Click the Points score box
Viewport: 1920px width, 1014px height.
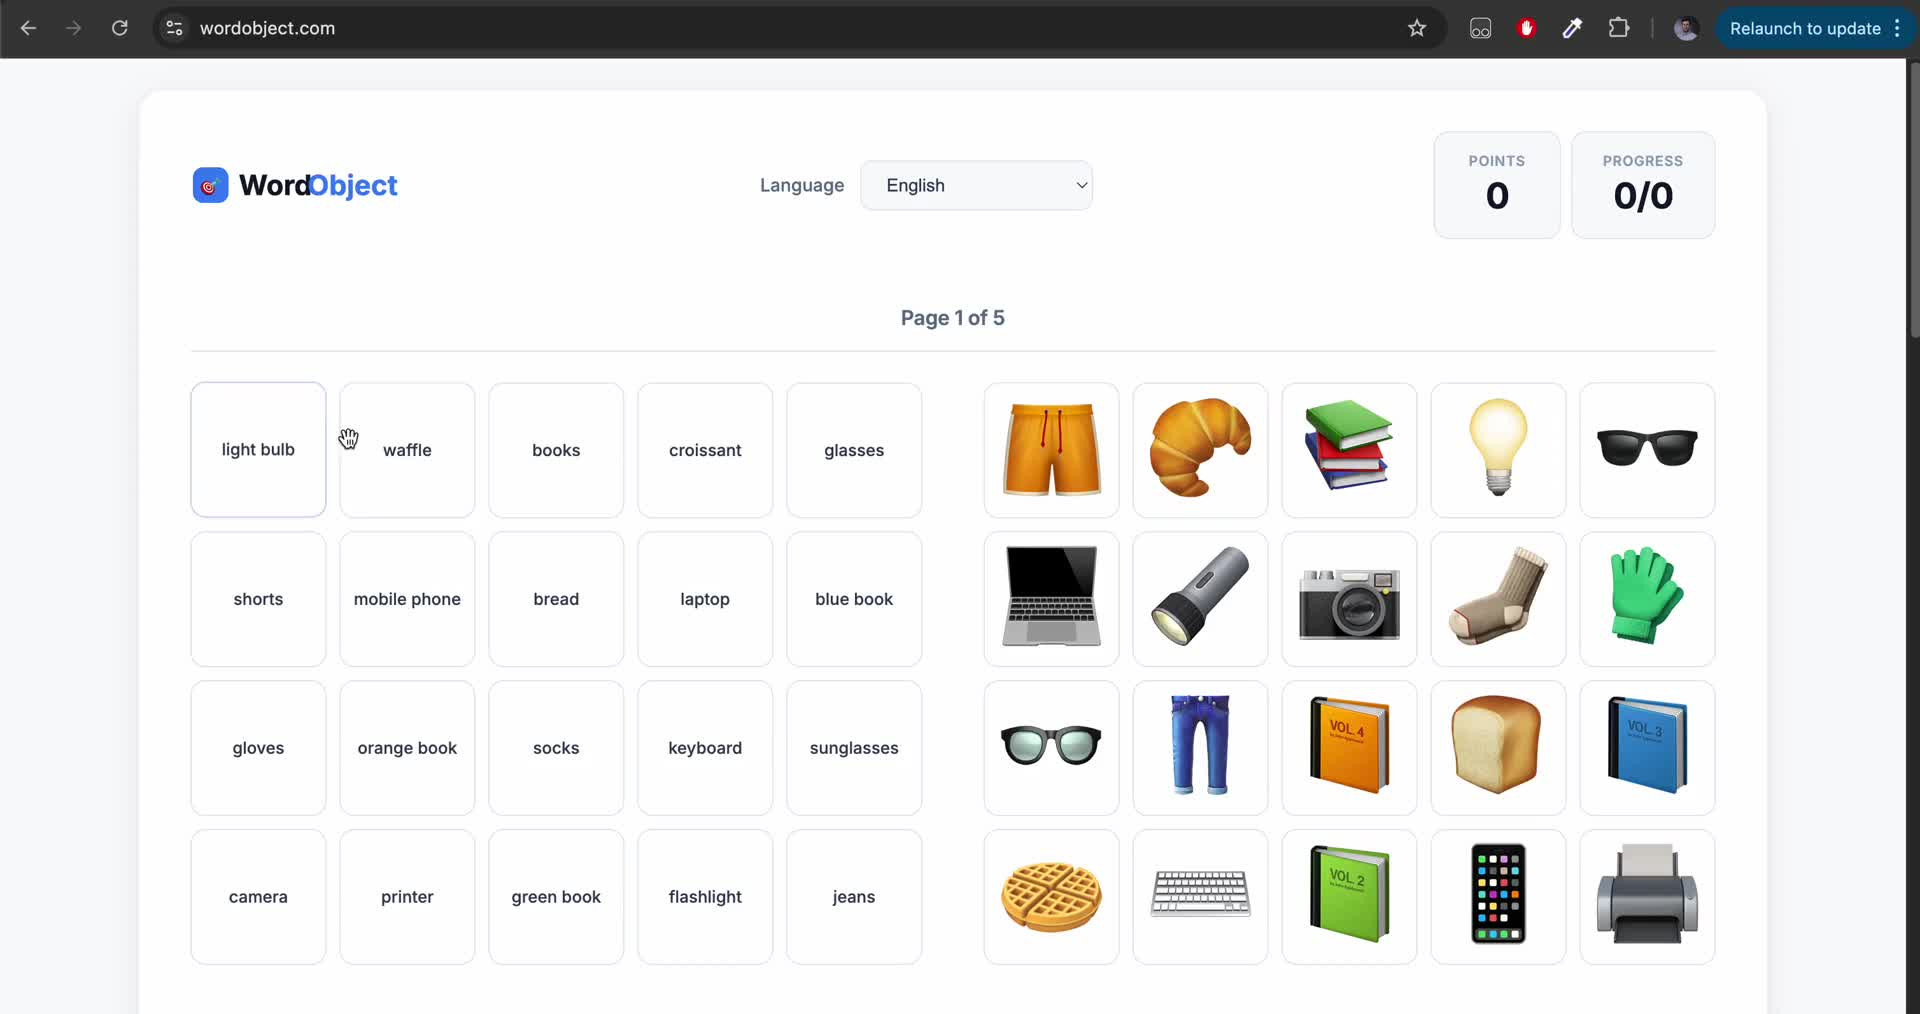tap(1497, 185)
